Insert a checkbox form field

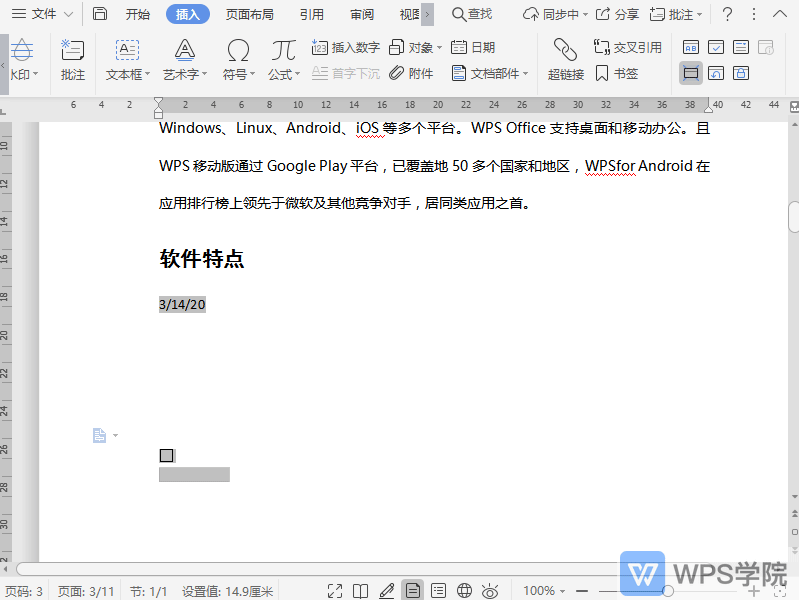coord(715,47)
